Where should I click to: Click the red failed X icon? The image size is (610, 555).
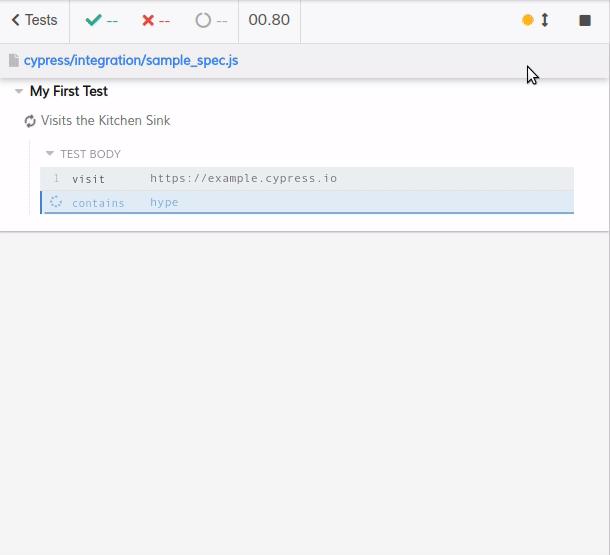tap(148, 20)
